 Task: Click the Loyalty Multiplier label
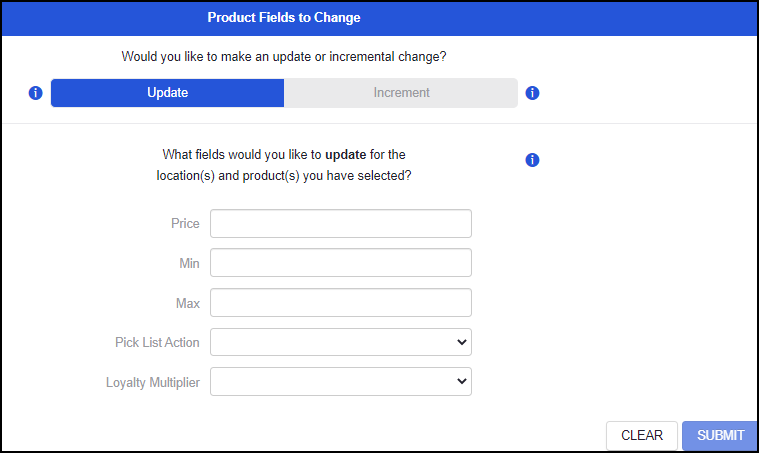coord(153,382)
